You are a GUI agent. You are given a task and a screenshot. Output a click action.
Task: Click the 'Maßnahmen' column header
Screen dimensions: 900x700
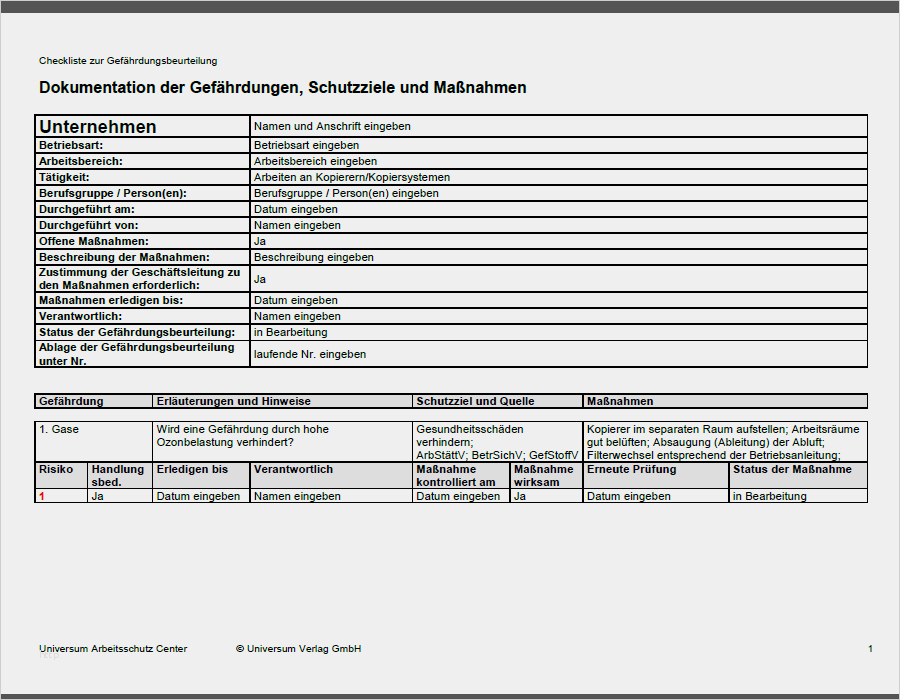(725, 401)
